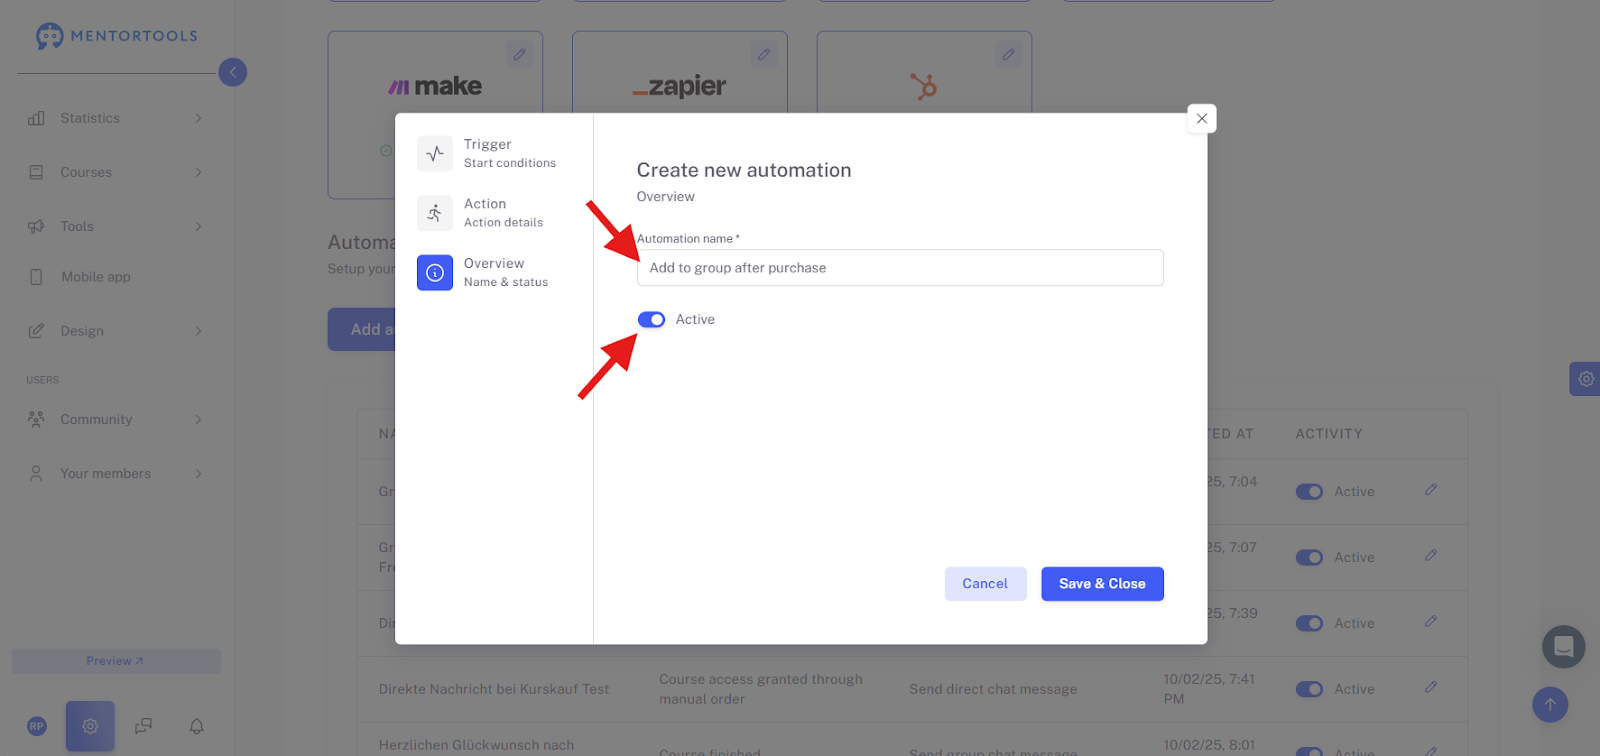Click the edit pencil on the Zapier card
The width and height of the screenshot is (1600, 756).
point(764,55)
